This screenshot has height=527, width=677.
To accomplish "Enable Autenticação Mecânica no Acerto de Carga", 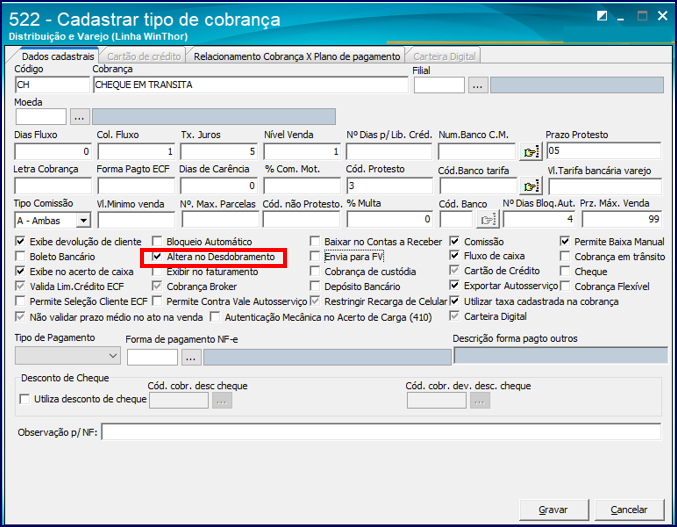I will point(215,317).
